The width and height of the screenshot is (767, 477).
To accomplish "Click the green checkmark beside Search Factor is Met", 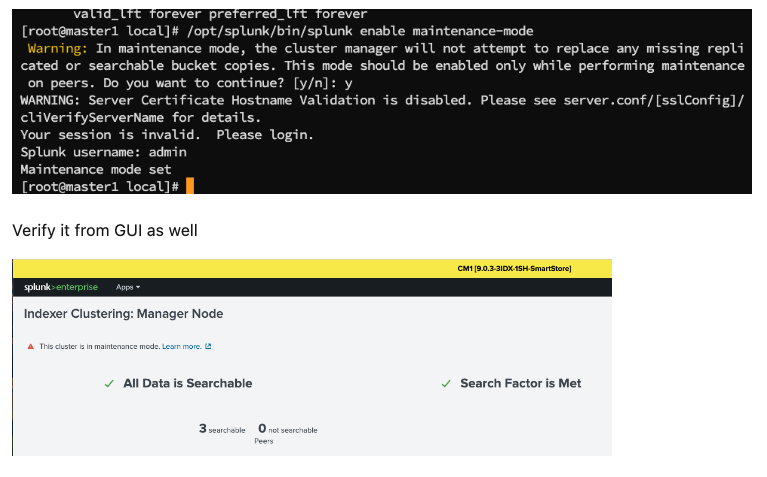I will [x=446, y=384].
